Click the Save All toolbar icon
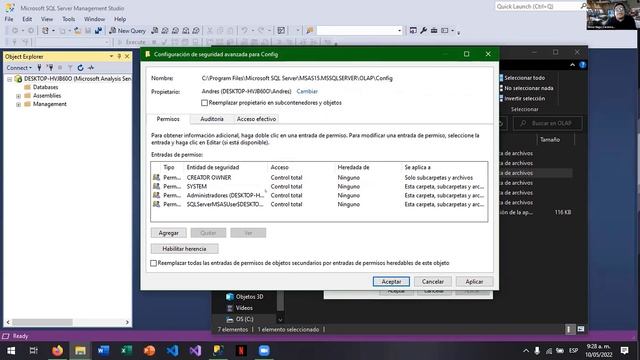640x360 pixels. 98,31
